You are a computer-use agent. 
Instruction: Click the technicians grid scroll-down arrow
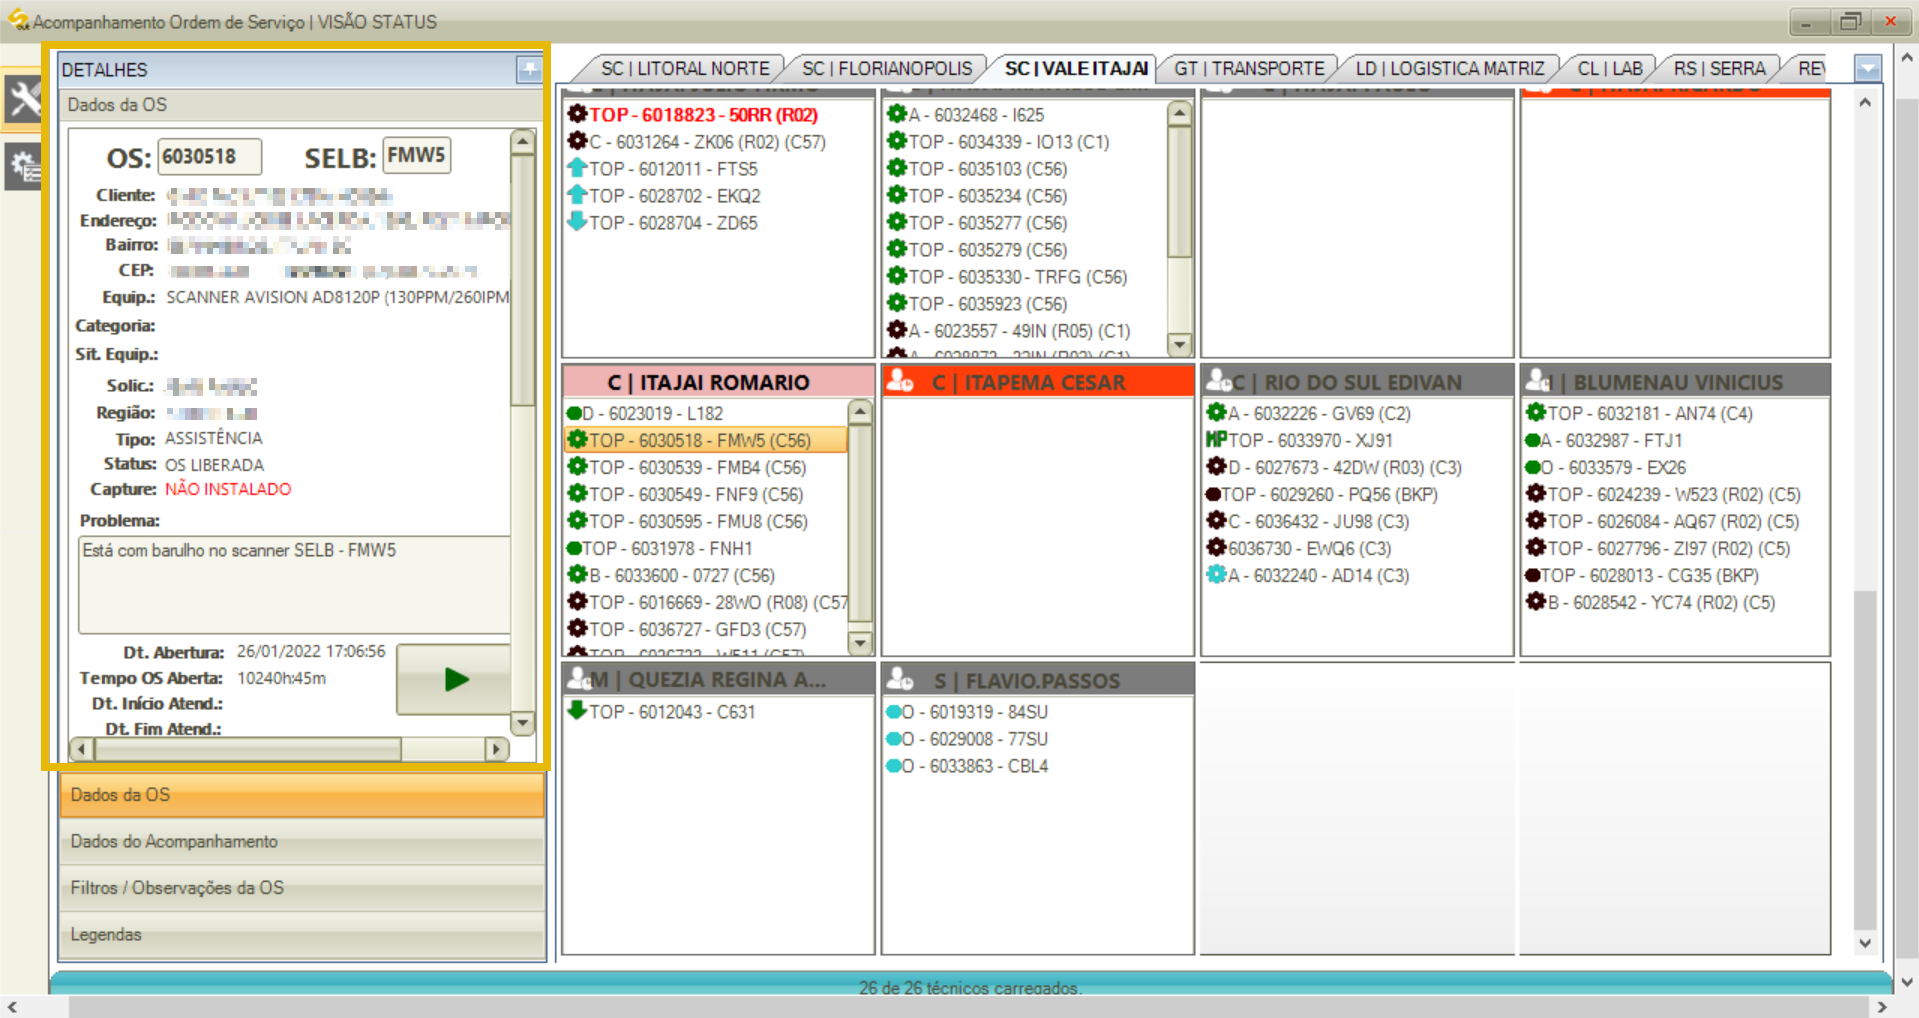(1865, 942)
